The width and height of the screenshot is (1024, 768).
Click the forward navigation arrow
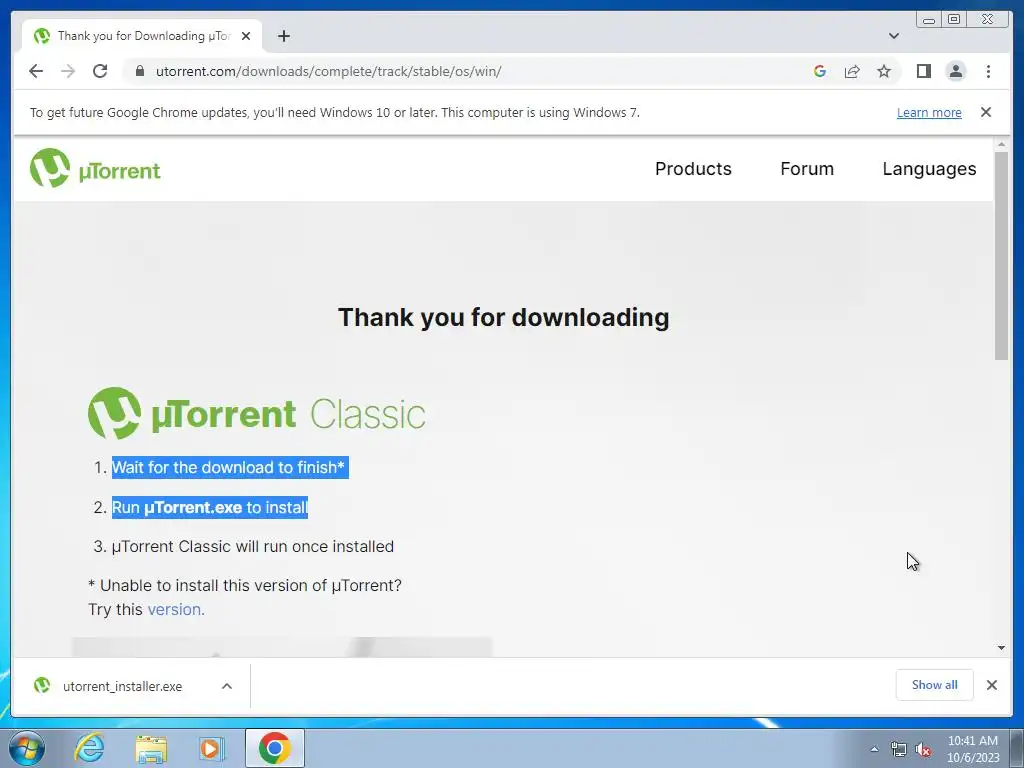coord(68,71)
